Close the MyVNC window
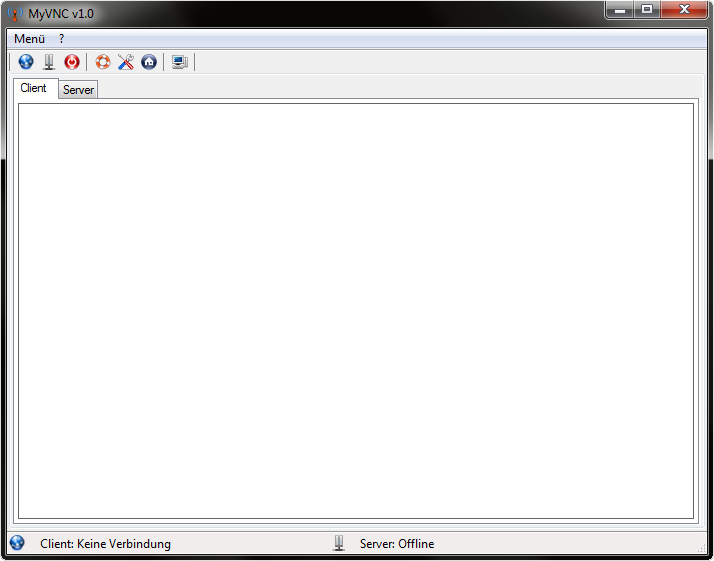Screen dimensions: 714x561 point(684,10)
